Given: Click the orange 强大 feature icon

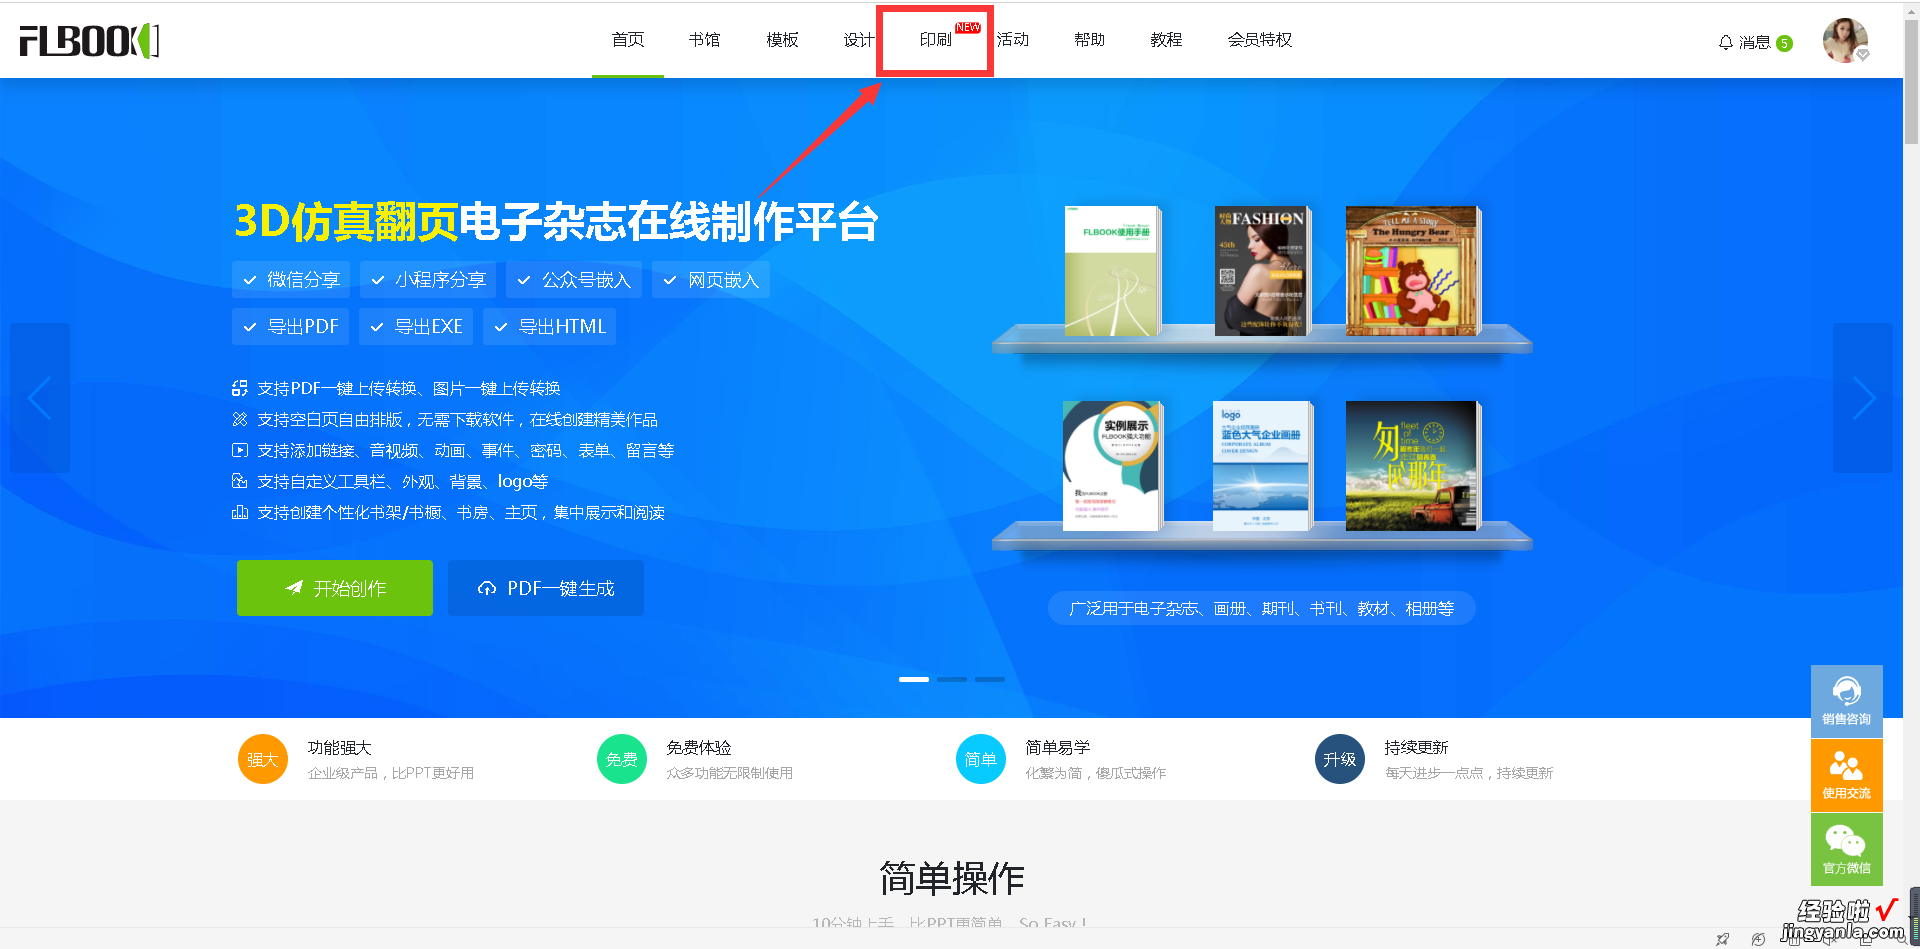Looking at the screenshot, I should (x=263, y=759).
